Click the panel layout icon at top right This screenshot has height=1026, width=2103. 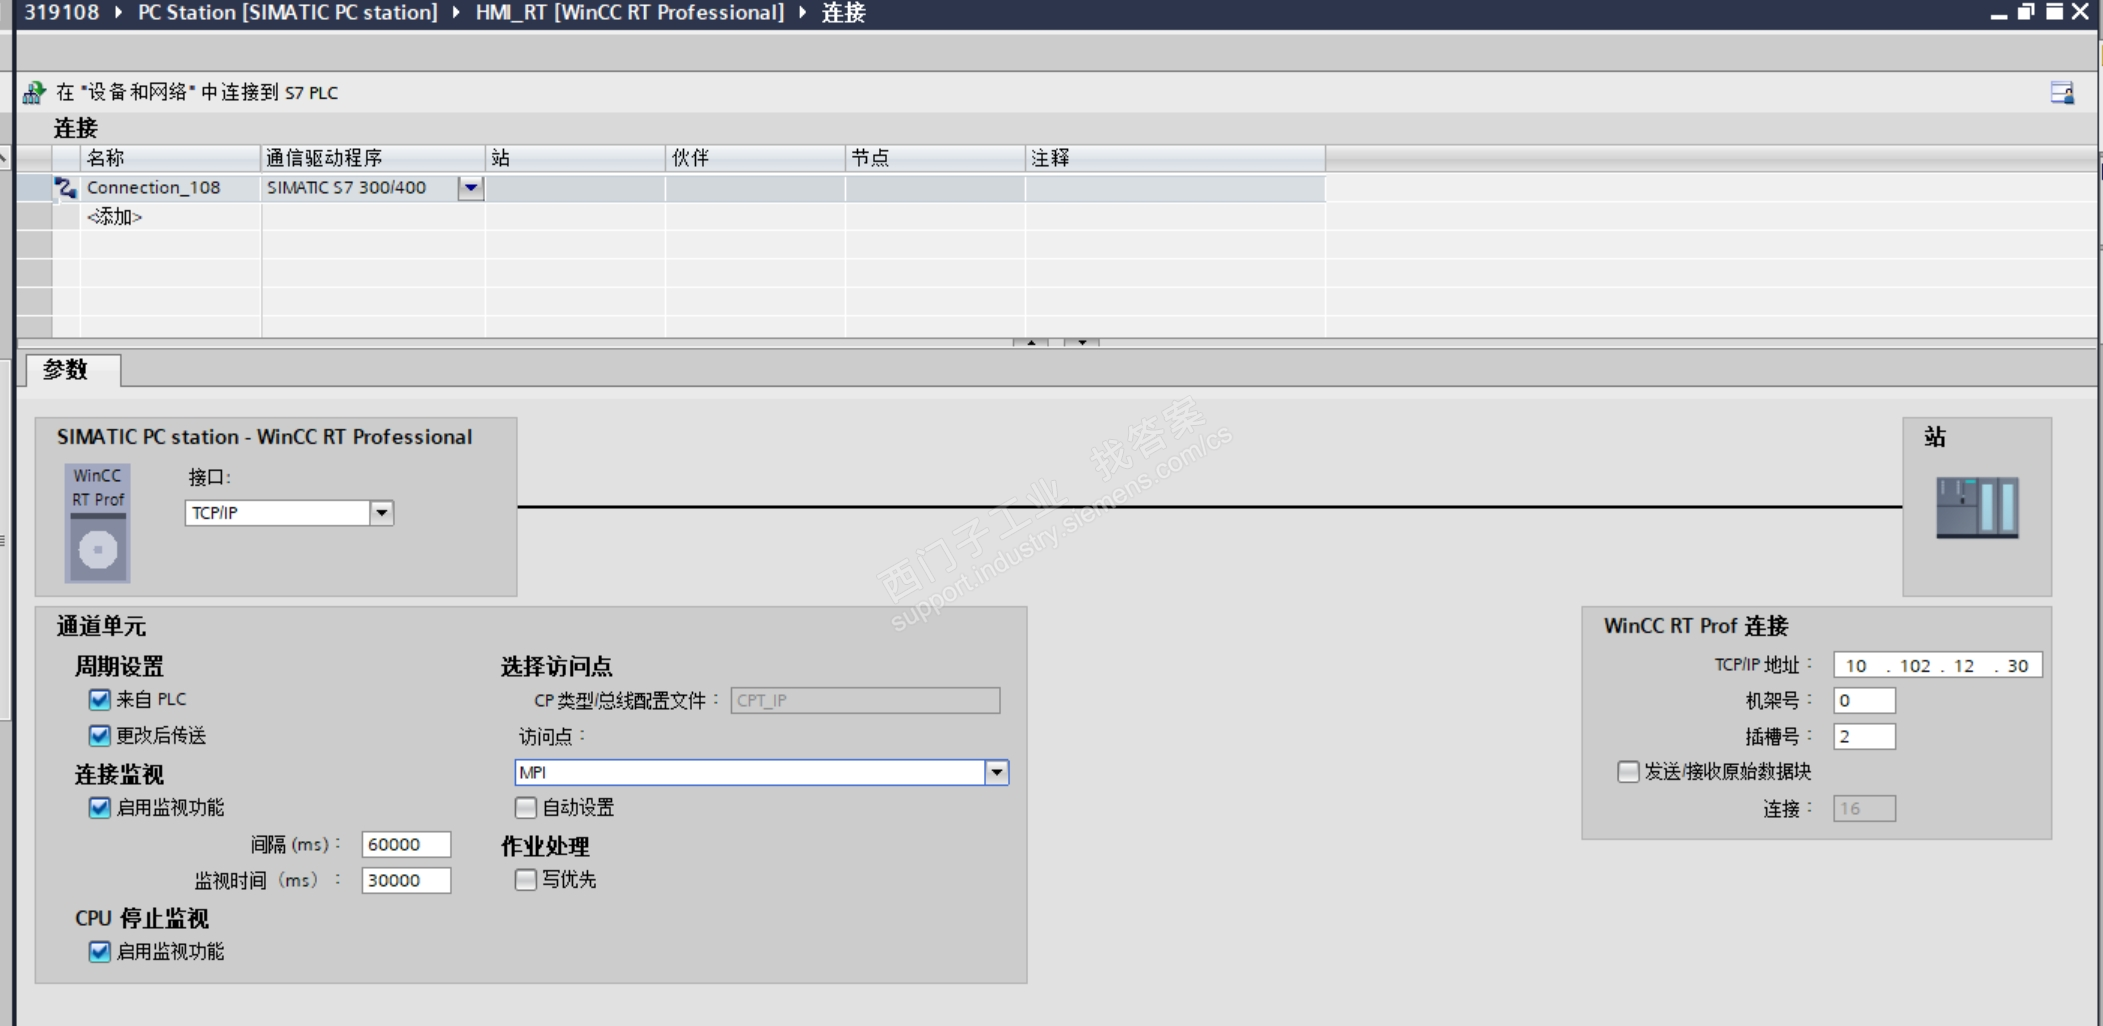2061,93
